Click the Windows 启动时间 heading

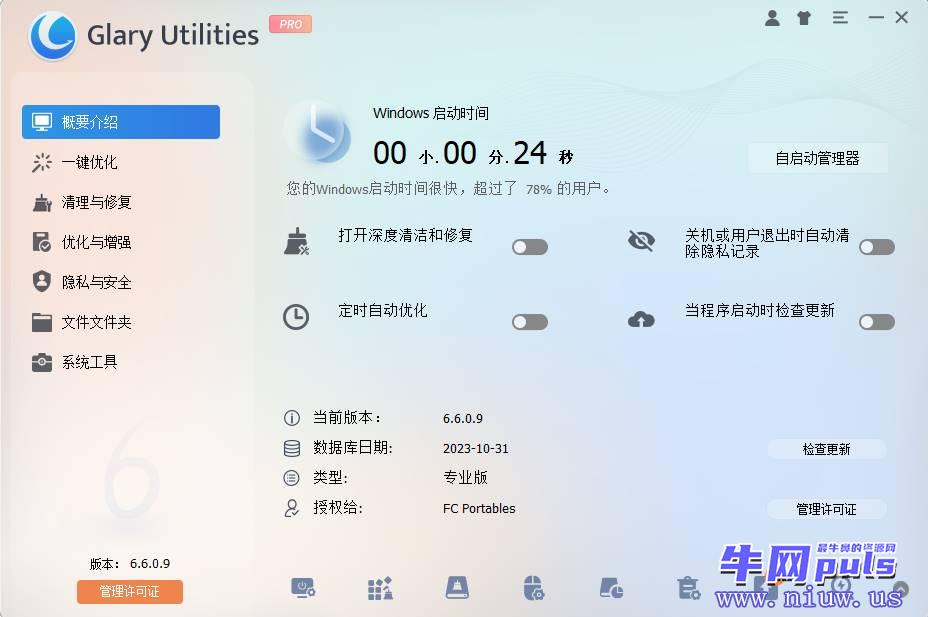point(431,113)
